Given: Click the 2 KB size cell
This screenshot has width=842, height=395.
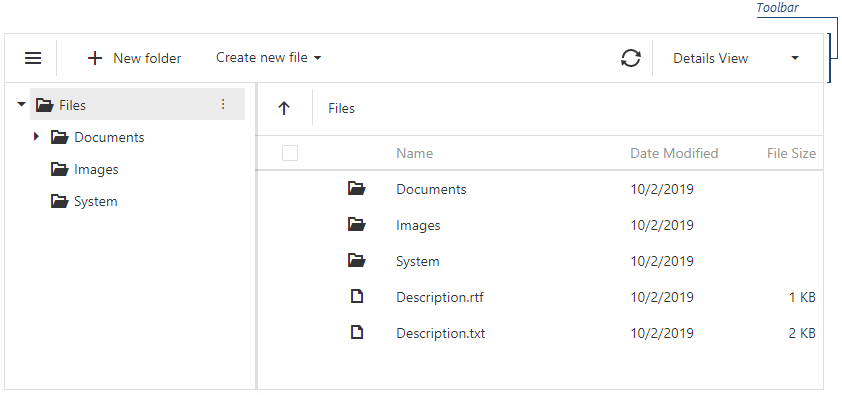Looking at the screenshot, I should pos(802,333).
